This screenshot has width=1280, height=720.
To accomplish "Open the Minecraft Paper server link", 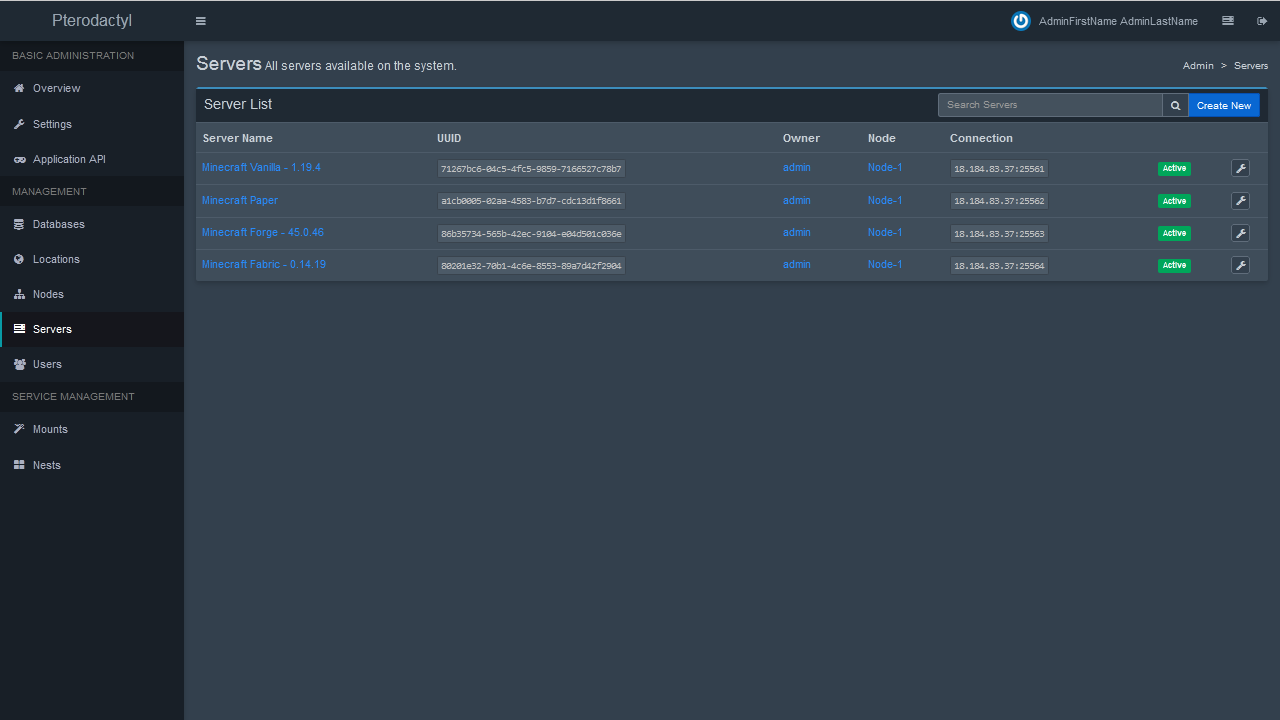I will click(x=240, y=200).
